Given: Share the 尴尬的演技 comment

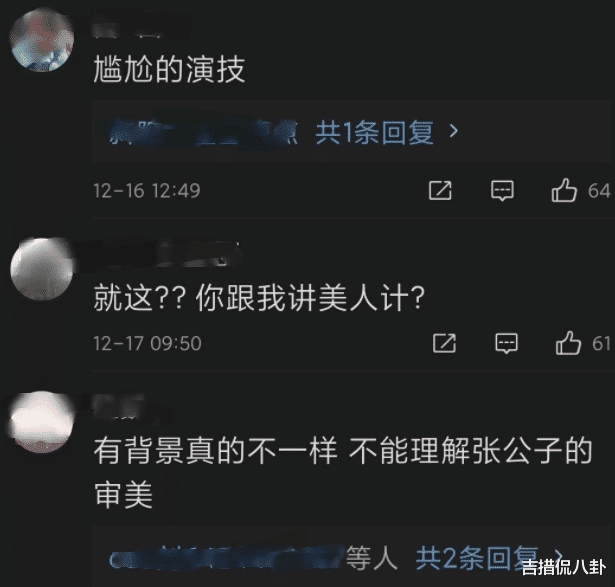Looking at the screenshot, I should 440,191.
